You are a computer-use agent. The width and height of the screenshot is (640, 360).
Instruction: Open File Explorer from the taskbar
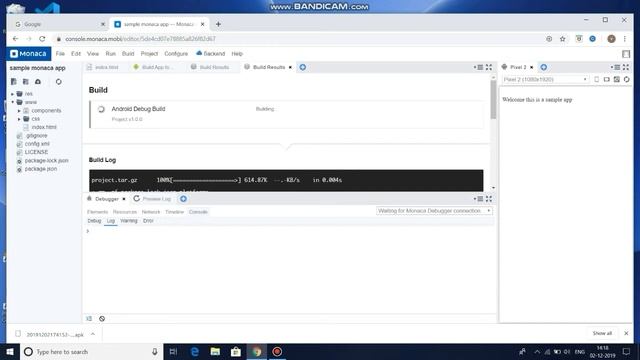[x=215, y=351]
